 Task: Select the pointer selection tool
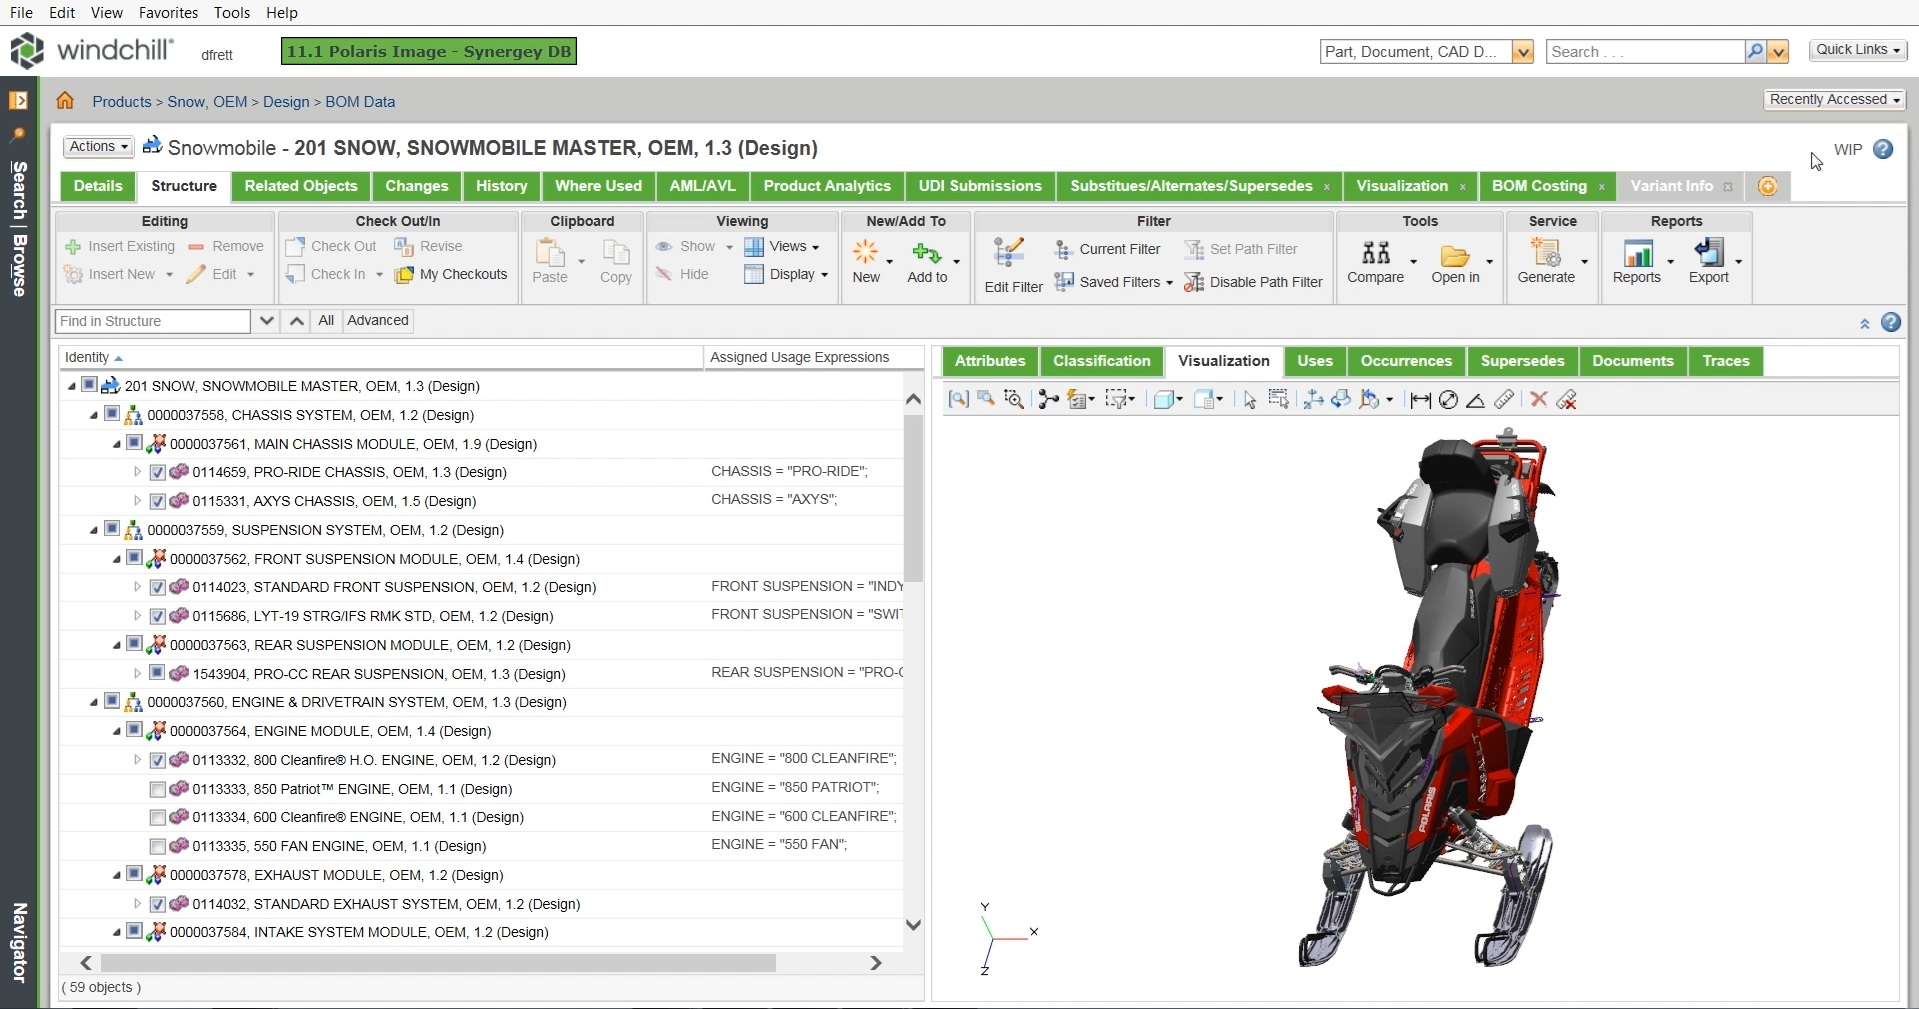(x=1250, y=400)
